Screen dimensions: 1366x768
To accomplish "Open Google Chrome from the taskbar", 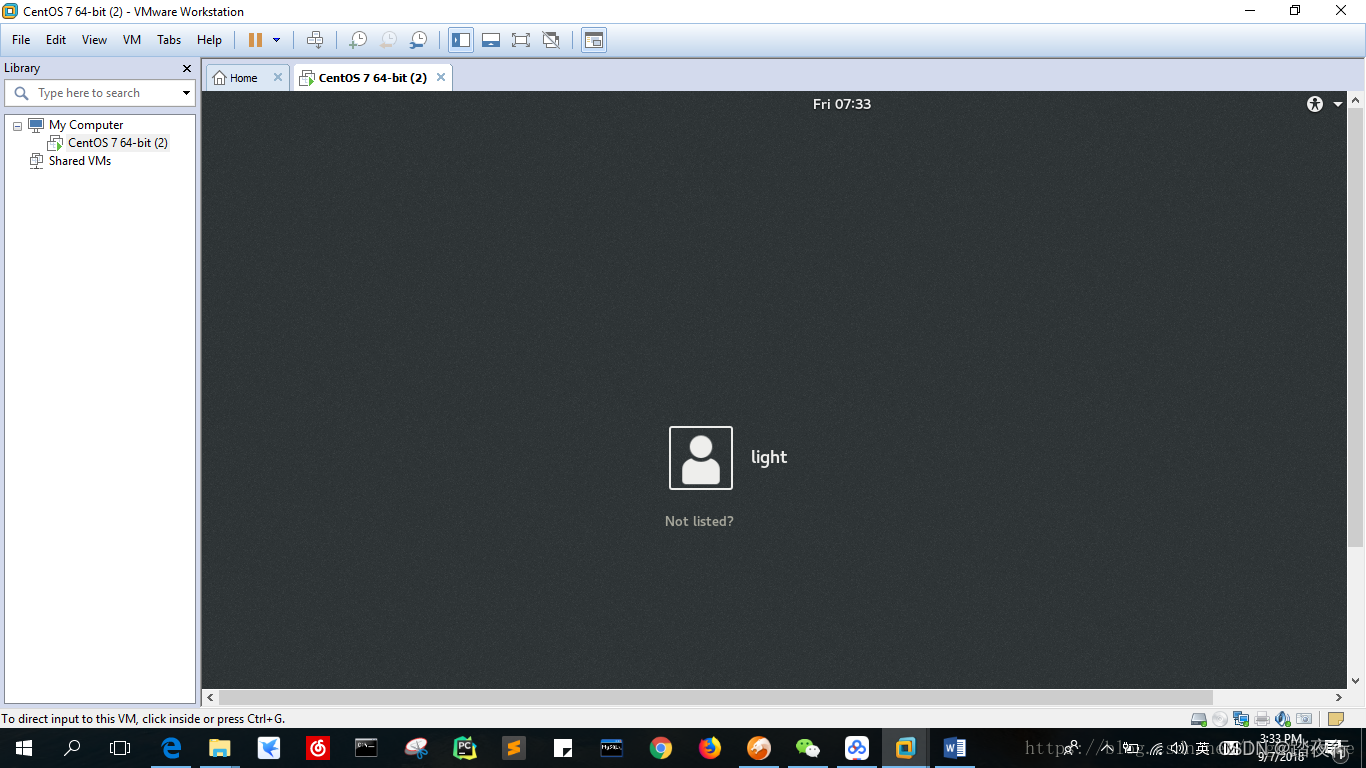I will [x=661, y=748].
